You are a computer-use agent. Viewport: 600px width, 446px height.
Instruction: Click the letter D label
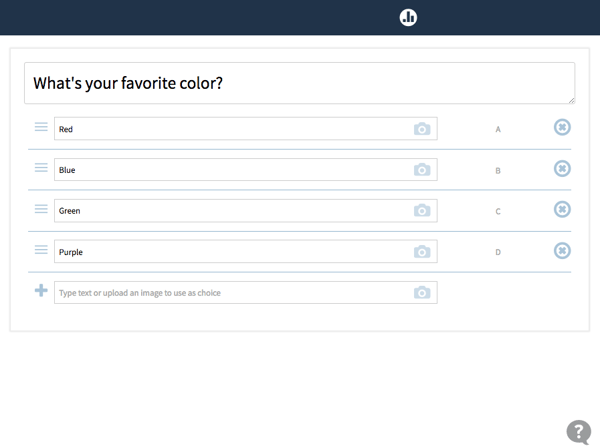coord(498,252)
